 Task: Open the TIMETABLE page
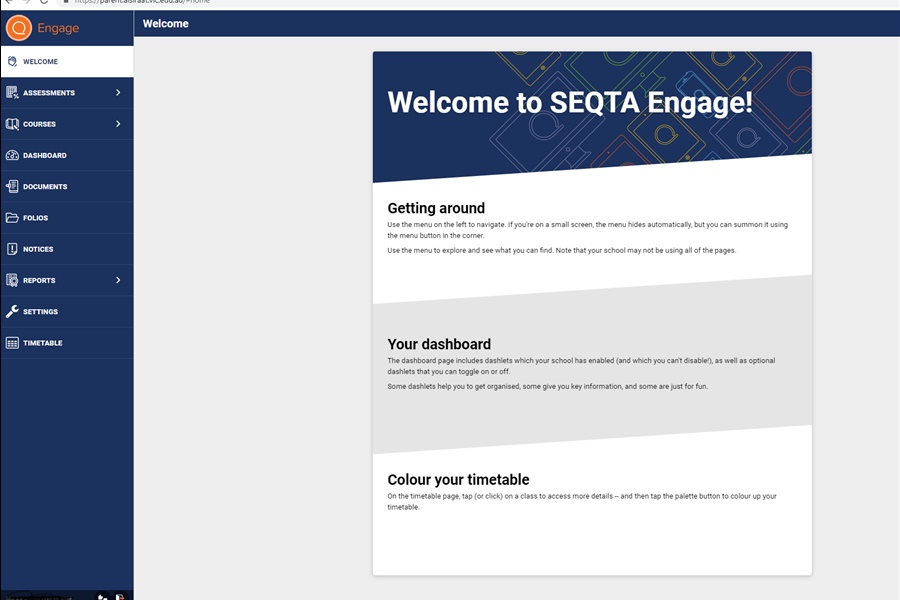pyautogui.click(x=67, y=343)
